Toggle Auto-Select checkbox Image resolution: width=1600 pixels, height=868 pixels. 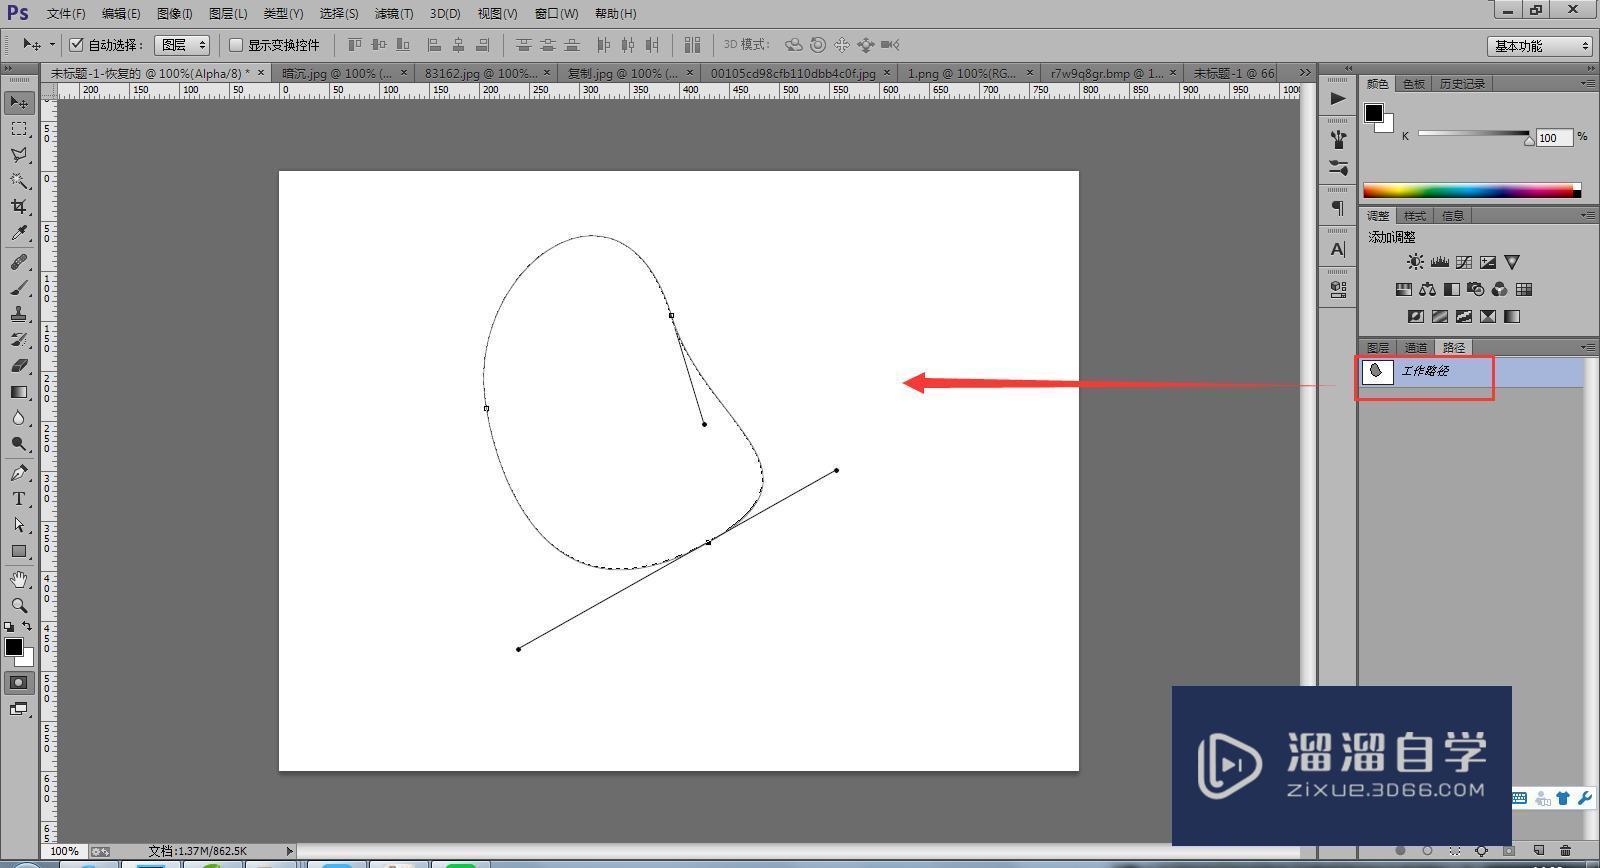[76, 44]
